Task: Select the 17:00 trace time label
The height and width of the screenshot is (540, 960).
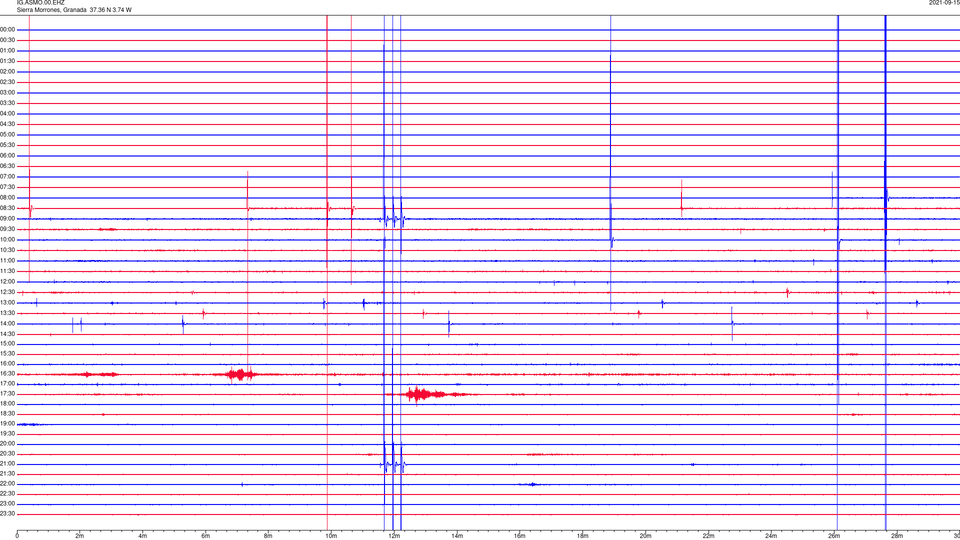Action: [x=8, y=383]
